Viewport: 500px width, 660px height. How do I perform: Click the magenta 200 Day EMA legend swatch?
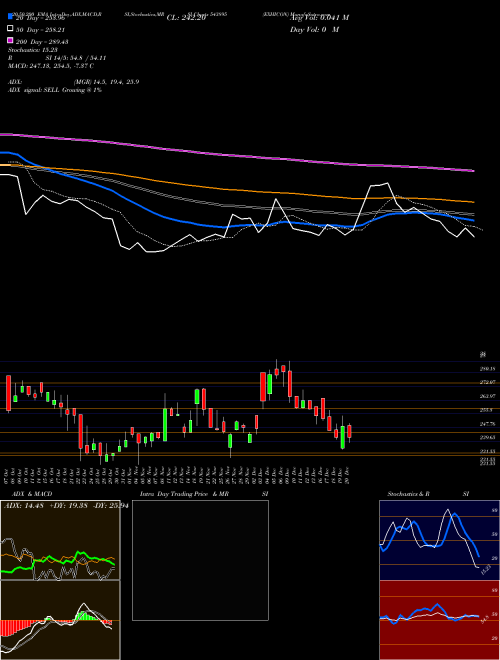click(x=10, y=40)
